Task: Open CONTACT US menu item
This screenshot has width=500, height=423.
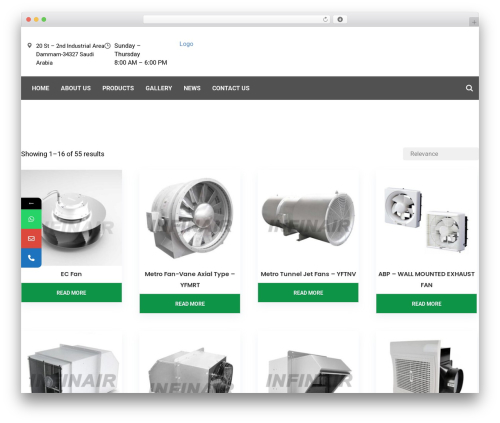Action: click(231, 88)
